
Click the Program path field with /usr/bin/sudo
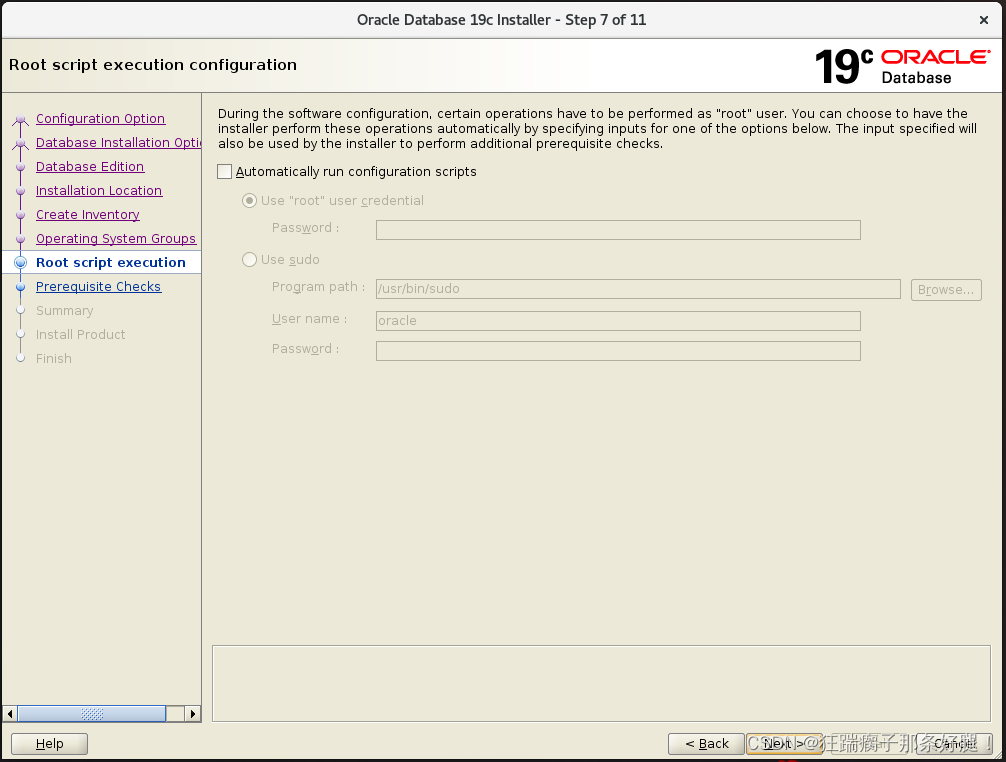point(638,289)
